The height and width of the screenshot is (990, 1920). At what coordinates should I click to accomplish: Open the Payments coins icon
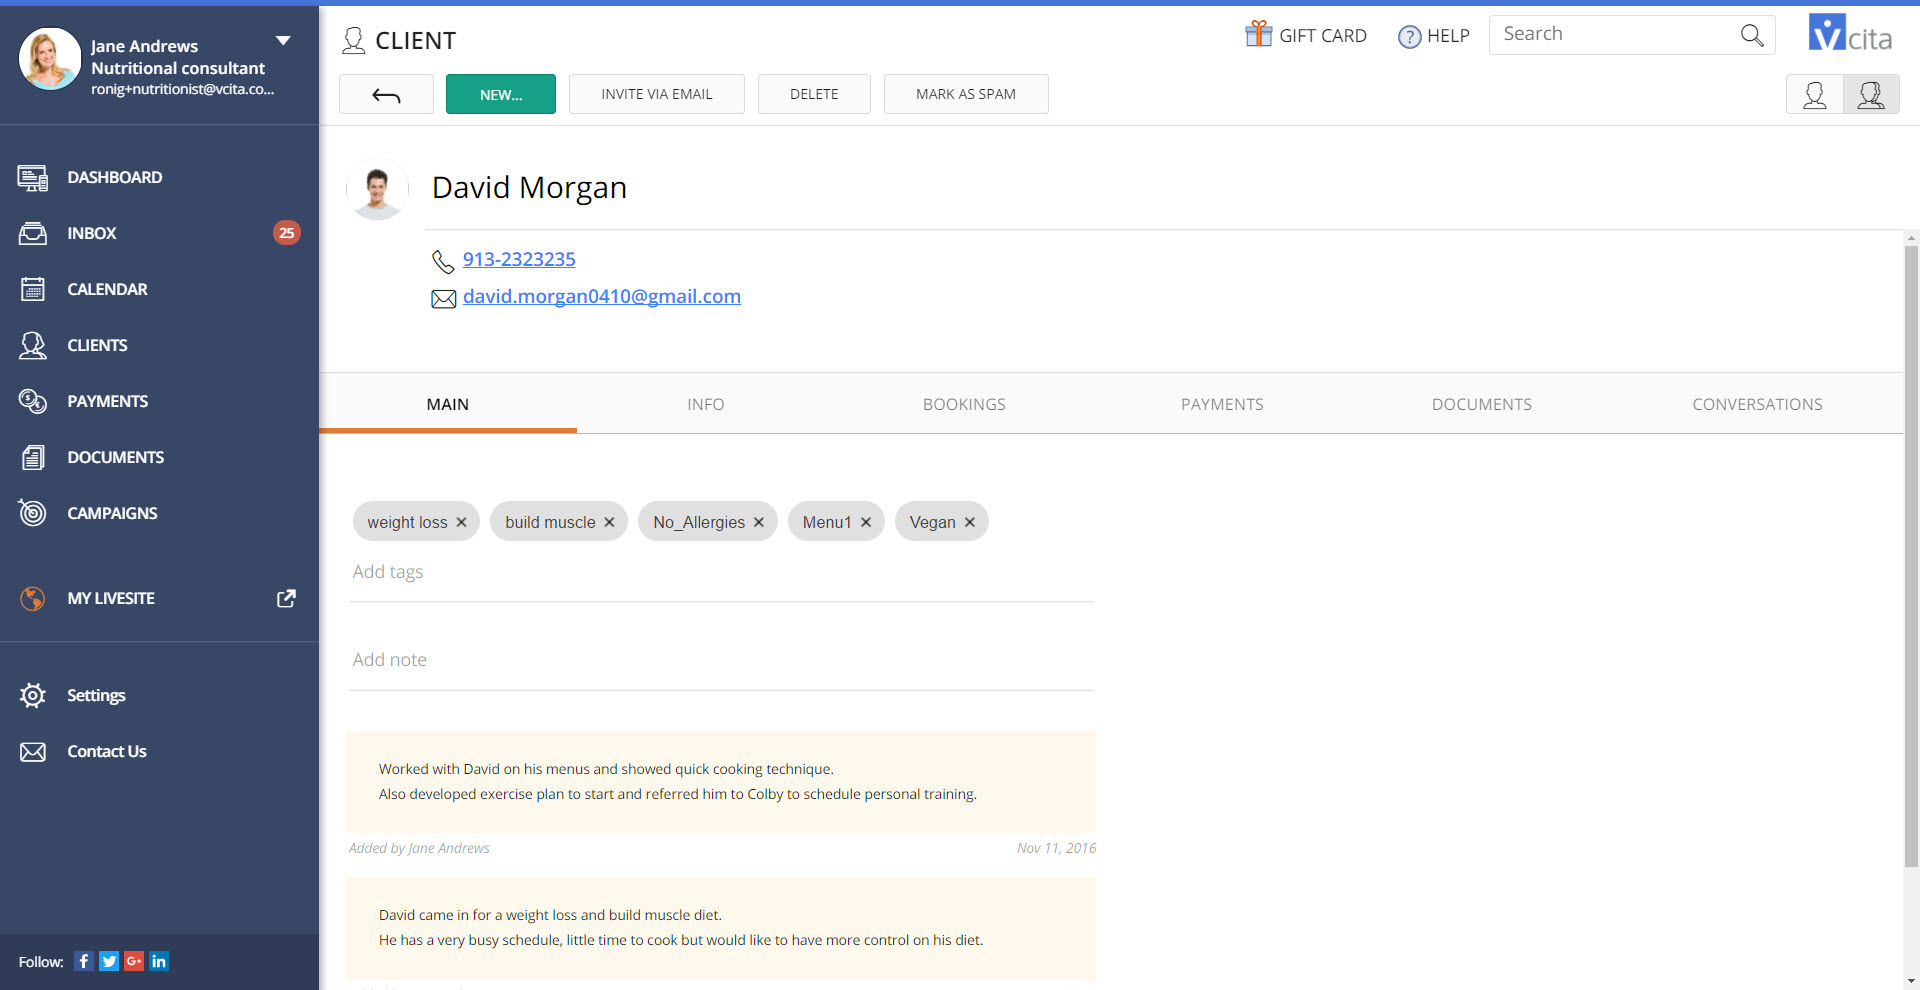tap(33, 402)
